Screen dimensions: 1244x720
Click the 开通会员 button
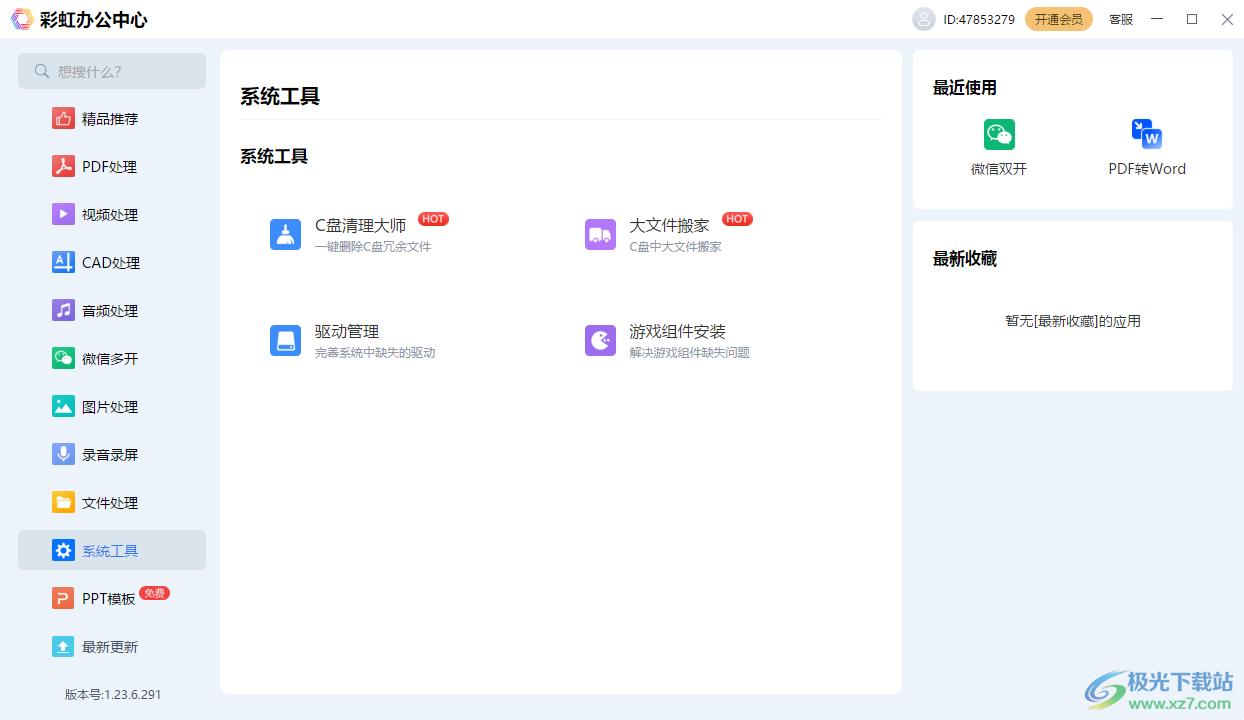[x=1058, y=19]
